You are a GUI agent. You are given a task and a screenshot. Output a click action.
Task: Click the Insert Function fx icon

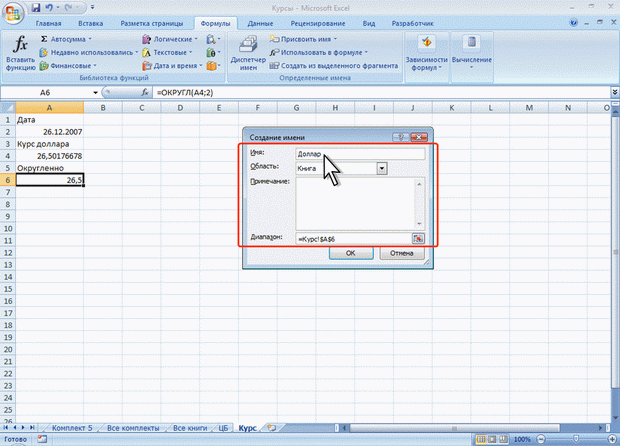coord(20,53)
